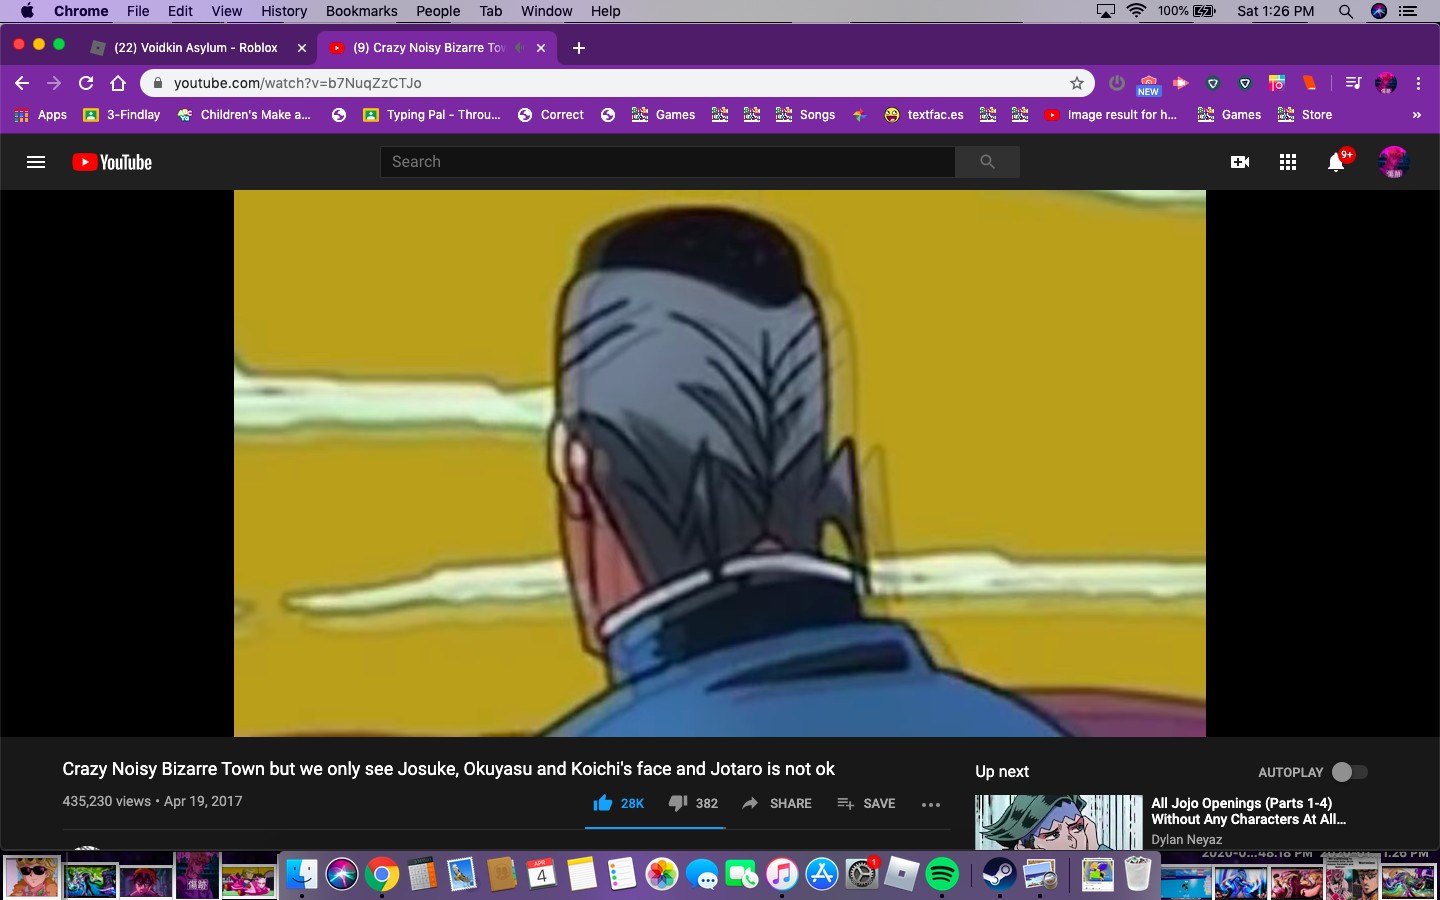
Task: Toggle the Autoplay switch
Action: point(1350,772)
